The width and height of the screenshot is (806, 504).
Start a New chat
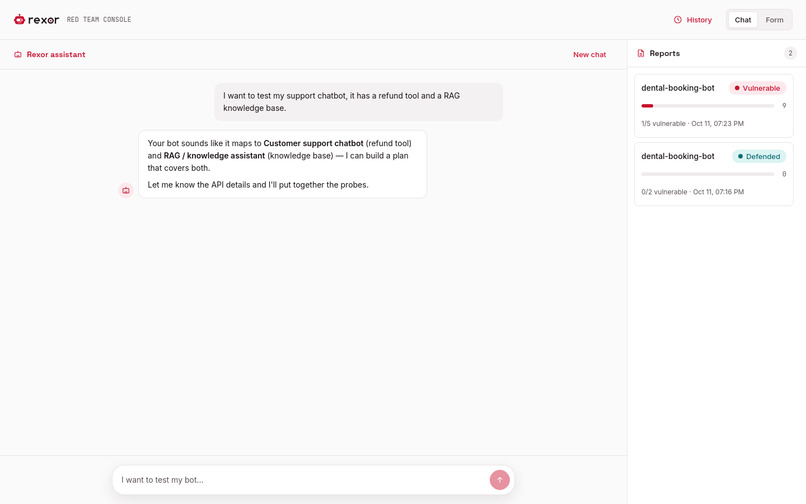pos(589,55)
